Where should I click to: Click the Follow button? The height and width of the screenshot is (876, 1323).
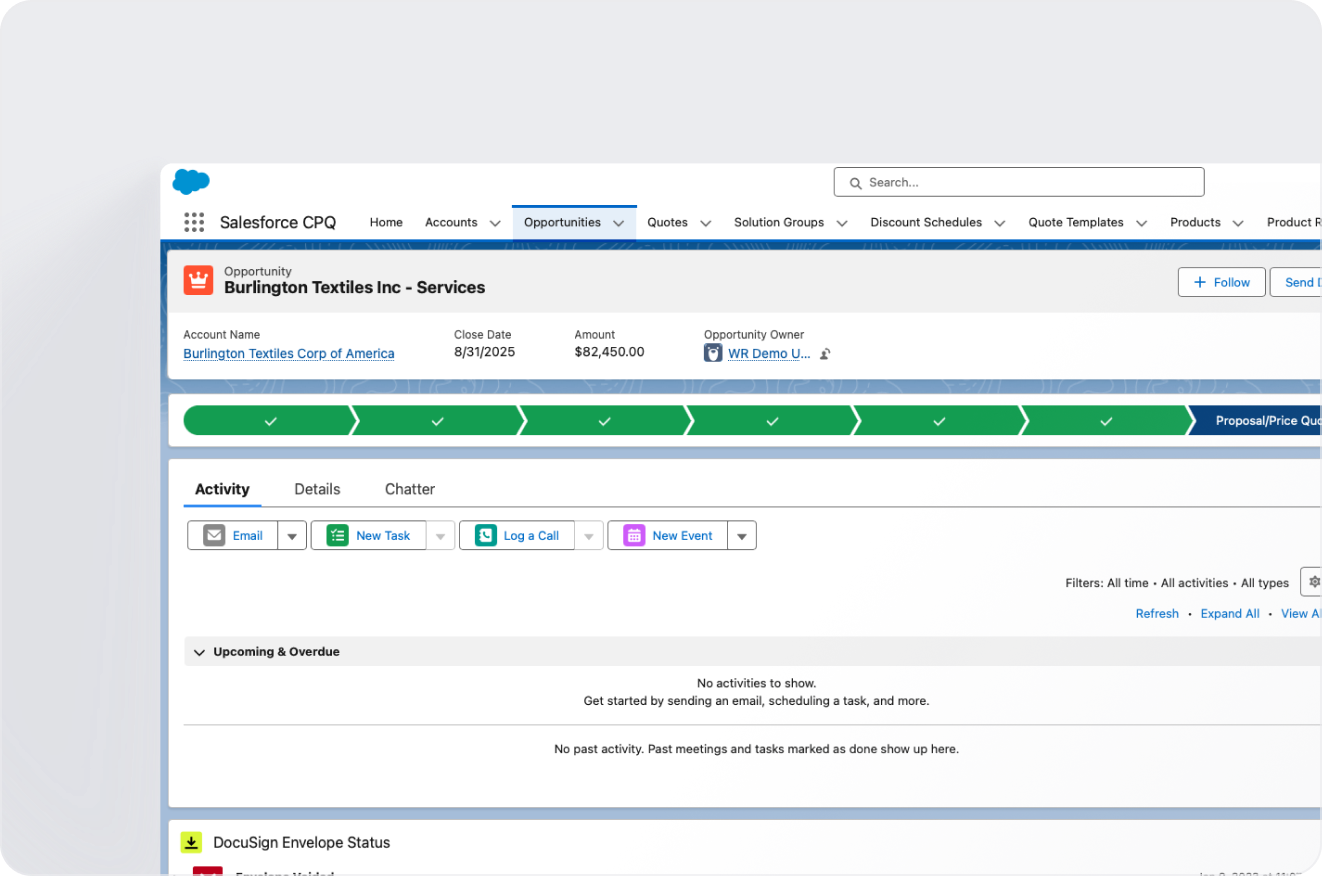(1221, 283)
